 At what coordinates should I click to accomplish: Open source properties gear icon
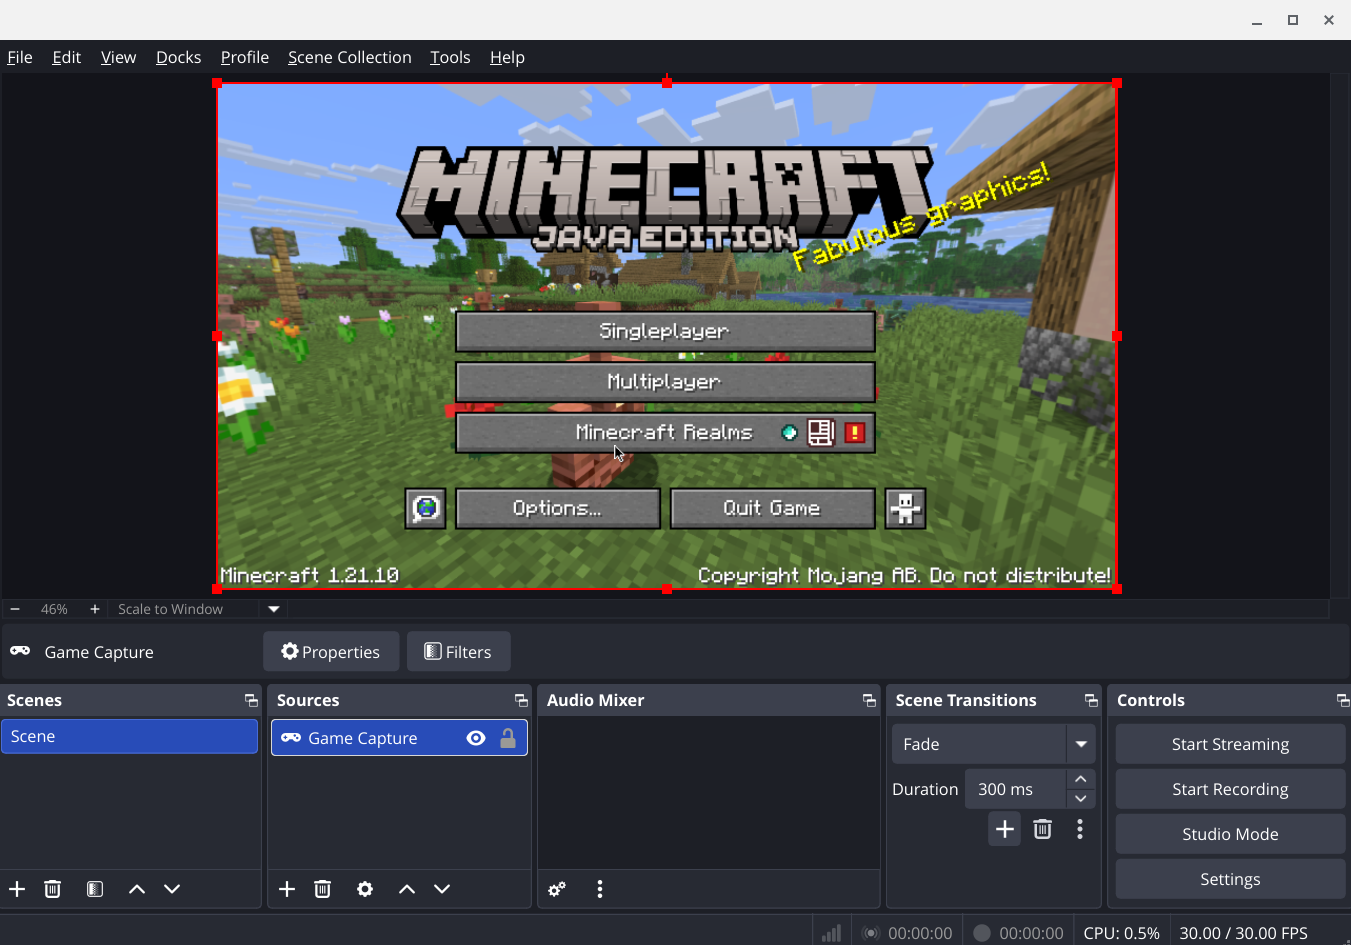[365, 889]
